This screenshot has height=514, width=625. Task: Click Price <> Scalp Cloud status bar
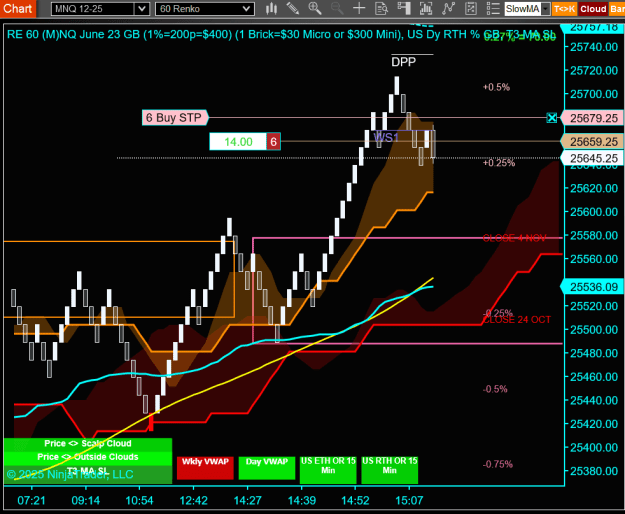pos(88,444)
